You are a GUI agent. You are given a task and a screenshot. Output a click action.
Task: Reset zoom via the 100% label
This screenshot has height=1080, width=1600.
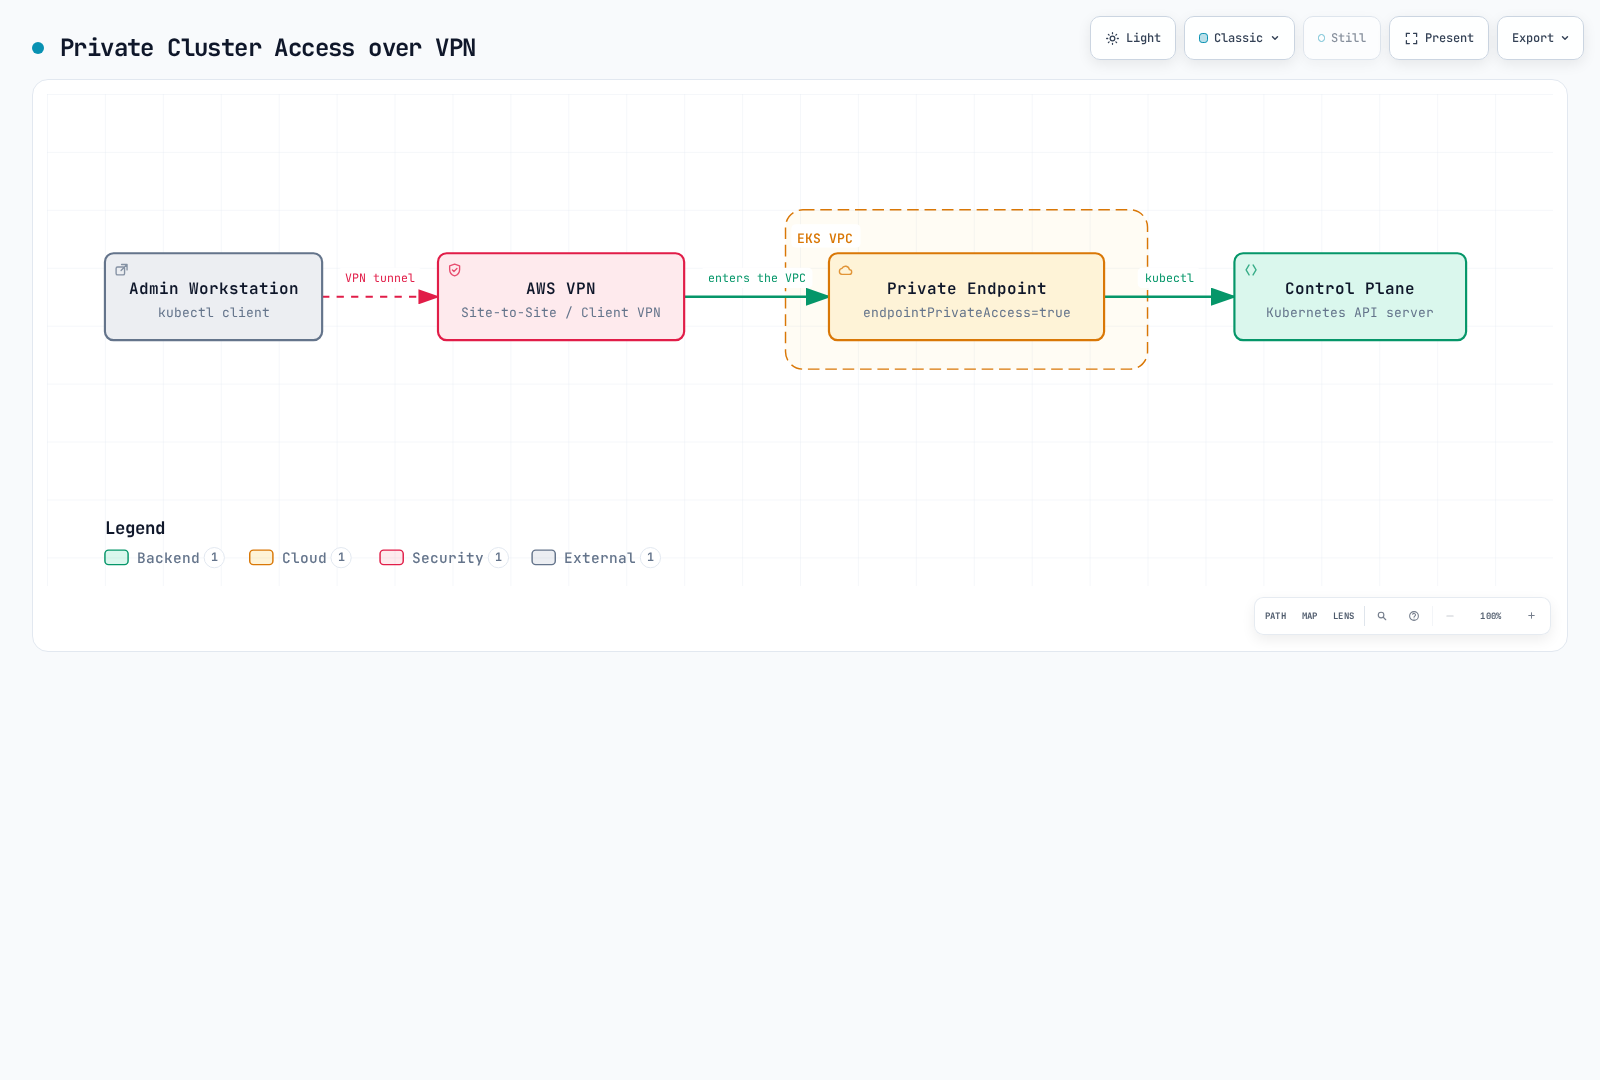(1491, 616)
